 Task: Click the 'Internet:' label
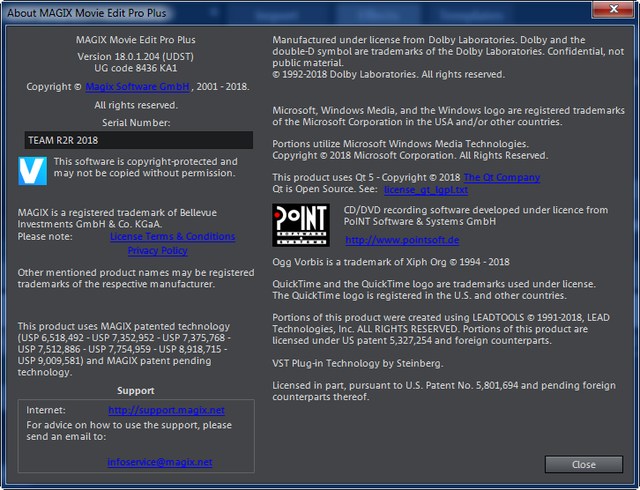46,410
